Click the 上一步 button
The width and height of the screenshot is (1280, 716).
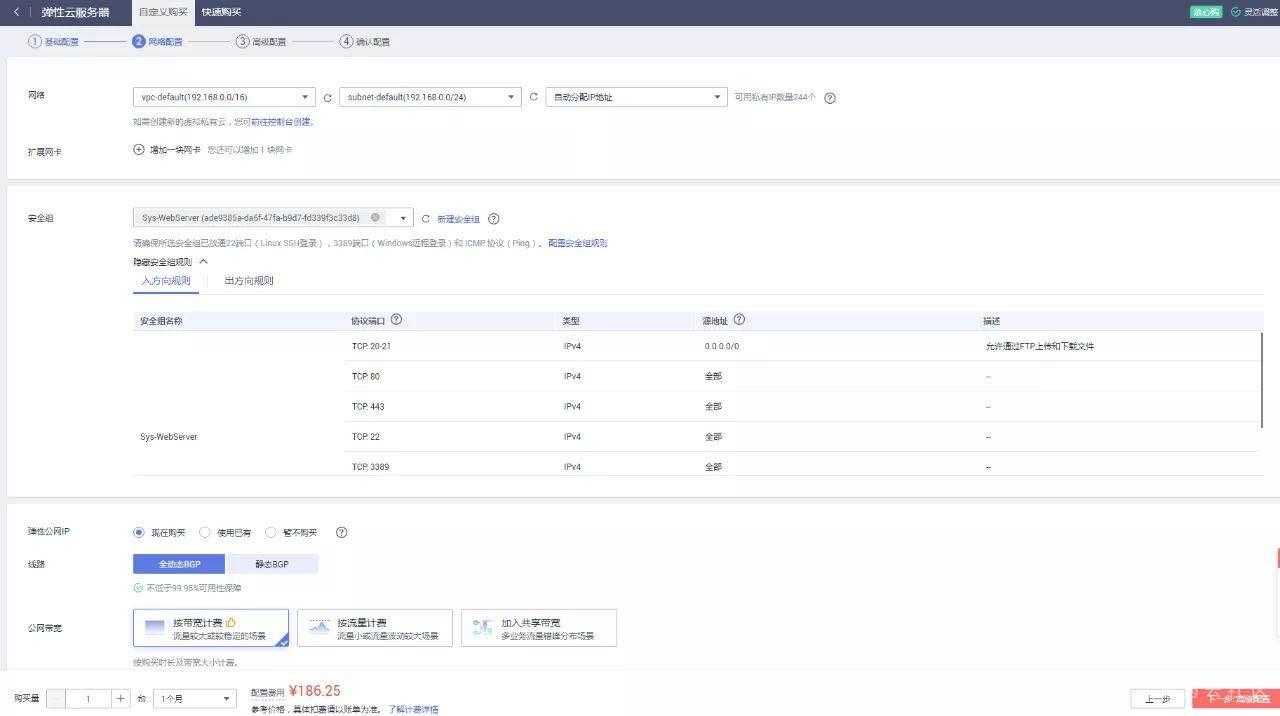(1158, 699)
